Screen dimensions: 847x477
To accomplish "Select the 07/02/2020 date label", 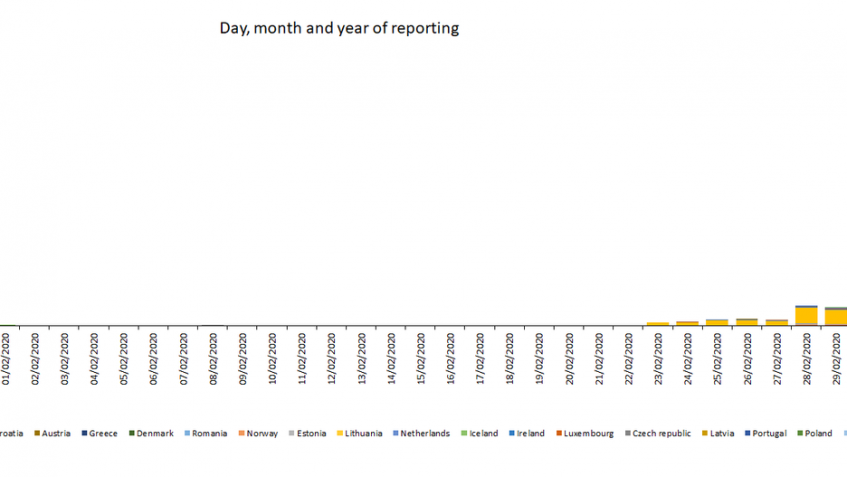I will point(184,359).
